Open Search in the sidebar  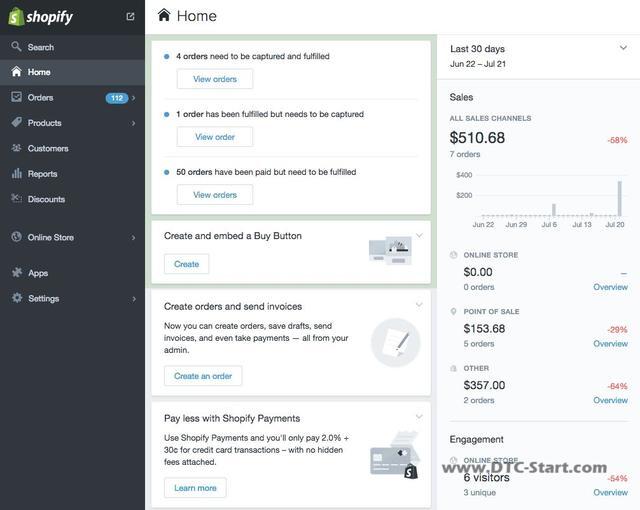click(x=72, y=47)
